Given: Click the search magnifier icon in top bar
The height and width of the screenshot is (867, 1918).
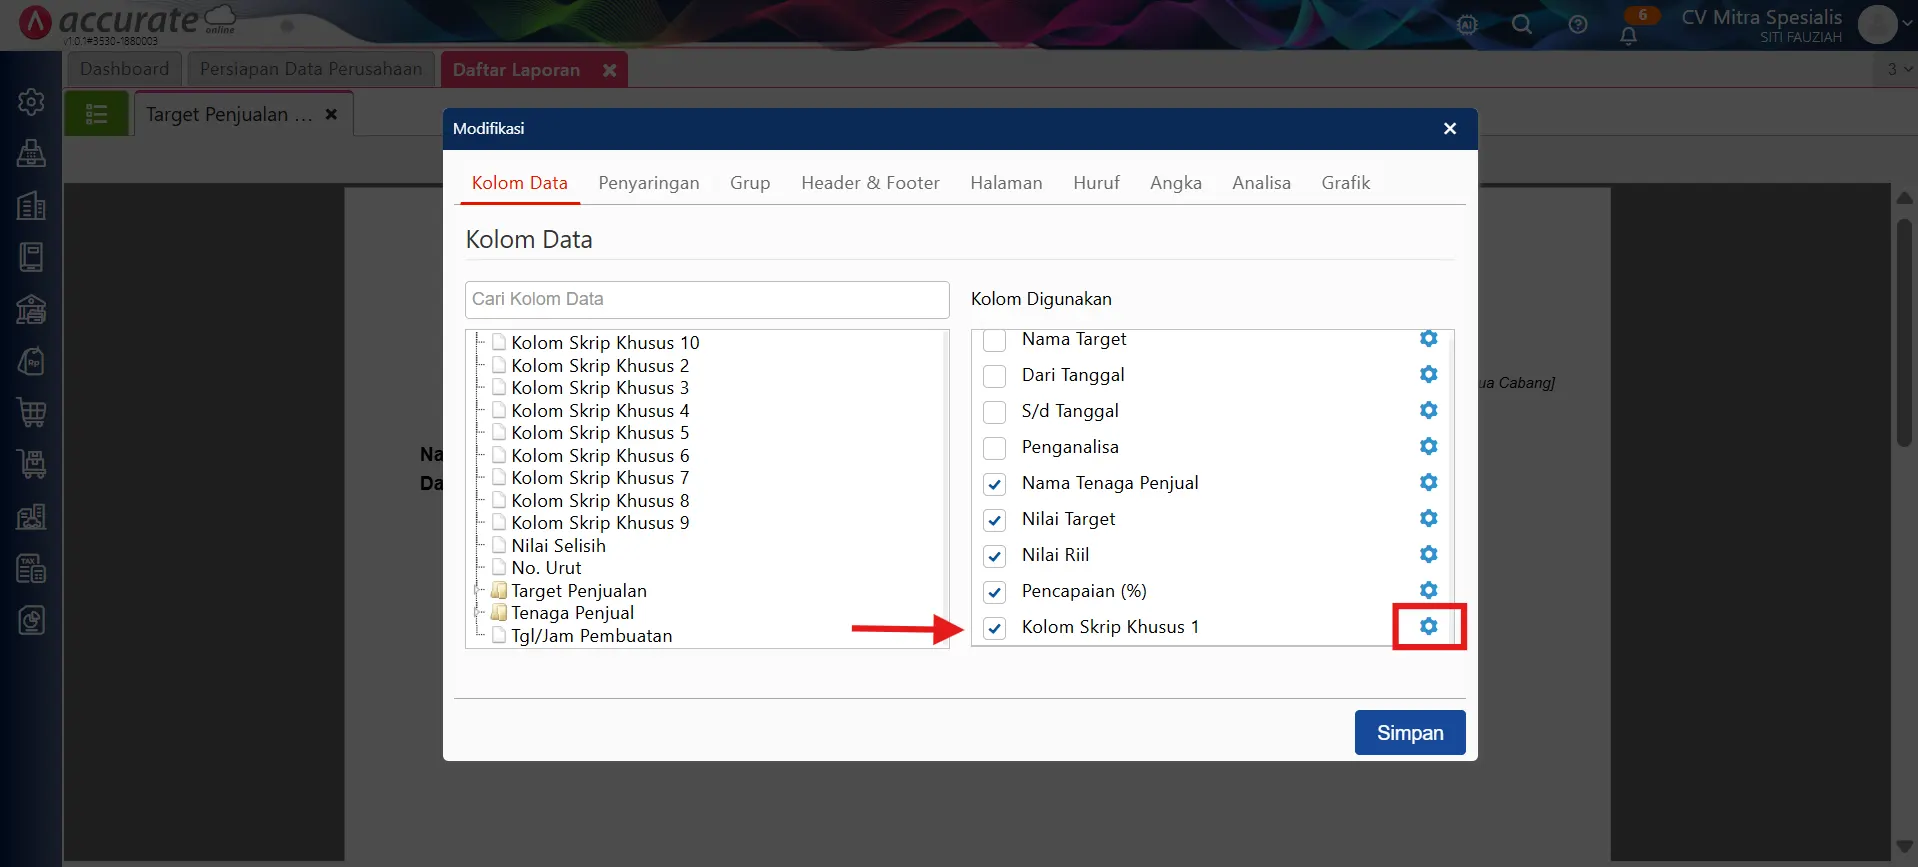Looking at the screenshot, I should (x=1522, y=24).
